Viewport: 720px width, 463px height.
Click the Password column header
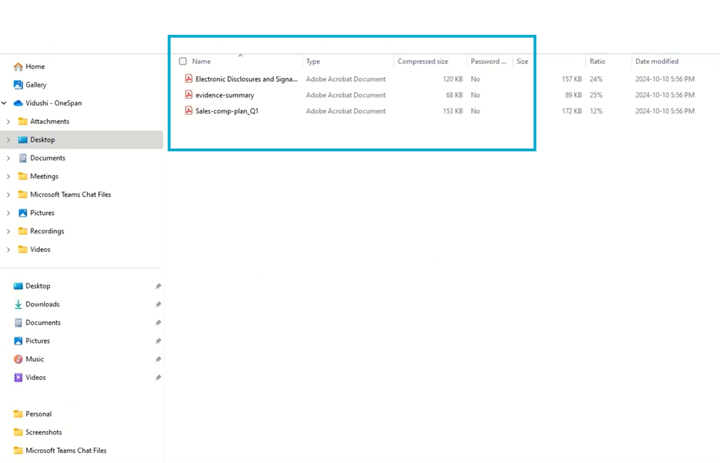488,61
